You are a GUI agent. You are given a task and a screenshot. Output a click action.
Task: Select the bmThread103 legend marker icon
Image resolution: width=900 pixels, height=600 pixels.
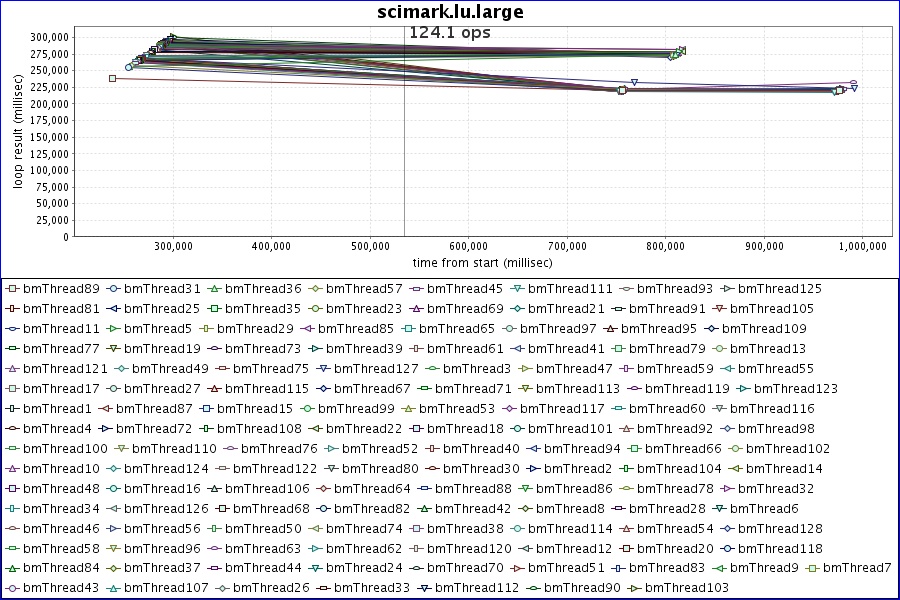tap(634, 588)
